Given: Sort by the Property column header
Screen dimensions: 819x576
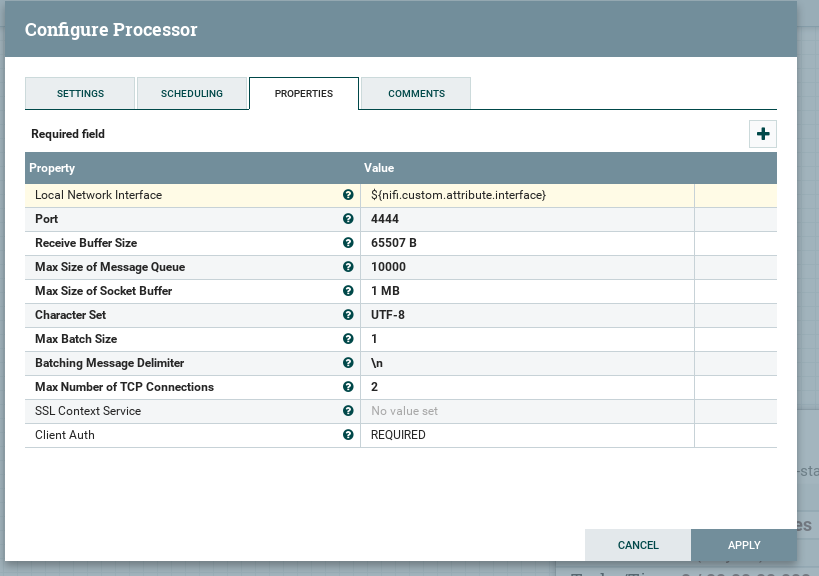Looking at the screenshot, I should pos(52,168).
